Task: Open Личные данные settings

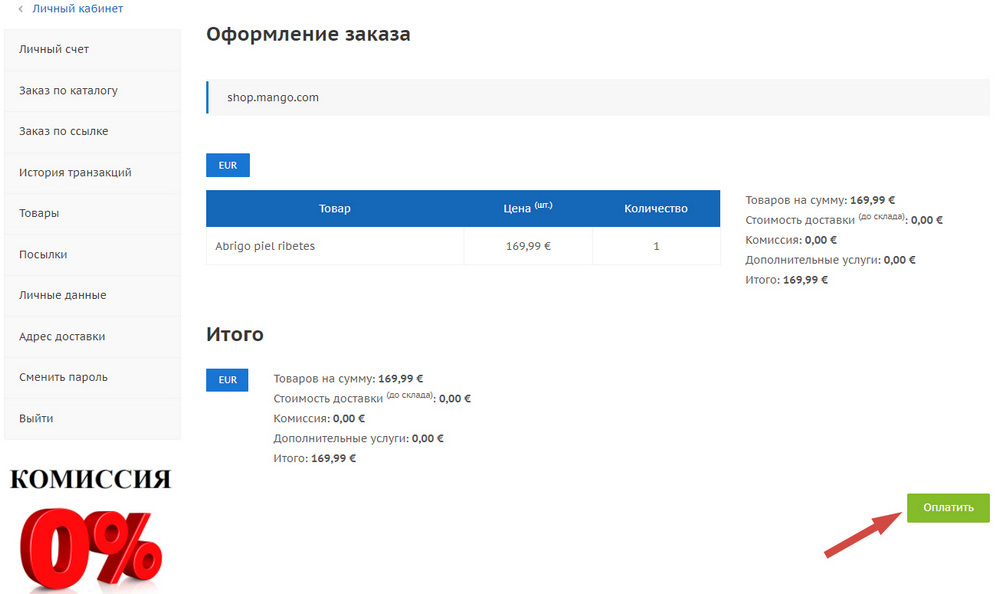Action: click(60, 295)
